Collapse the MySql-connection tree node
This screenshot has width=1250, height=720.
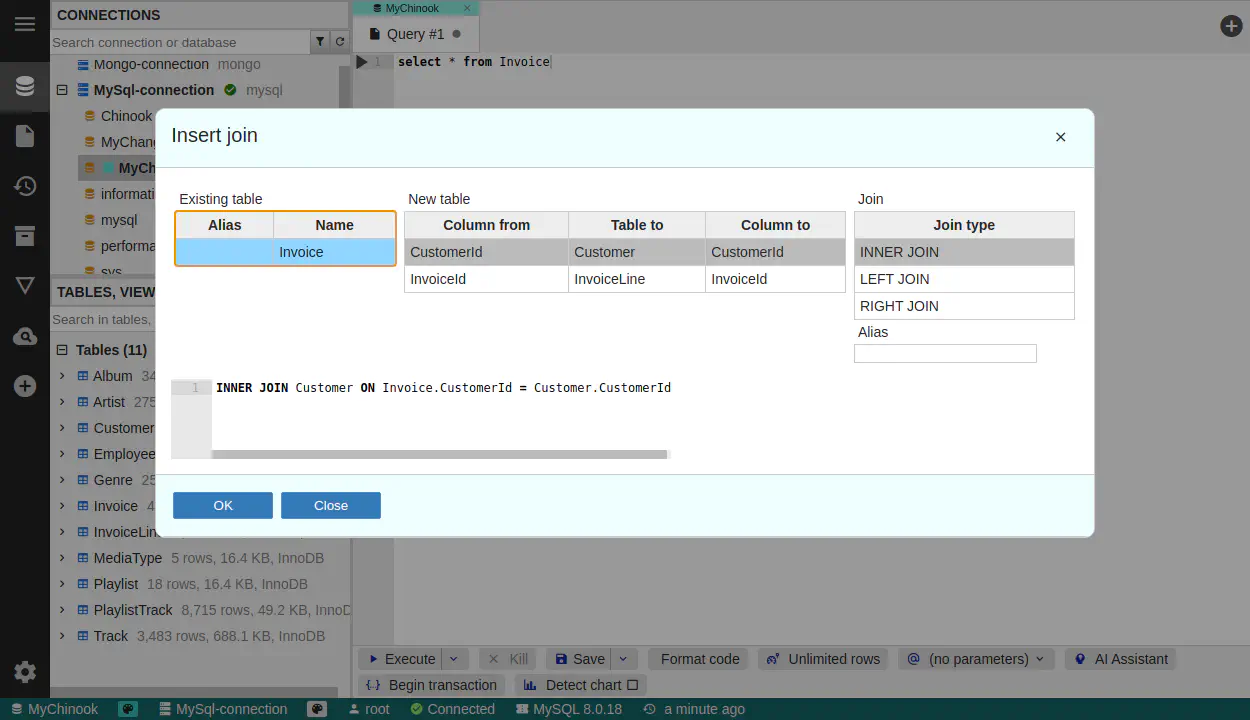(62, 90)
